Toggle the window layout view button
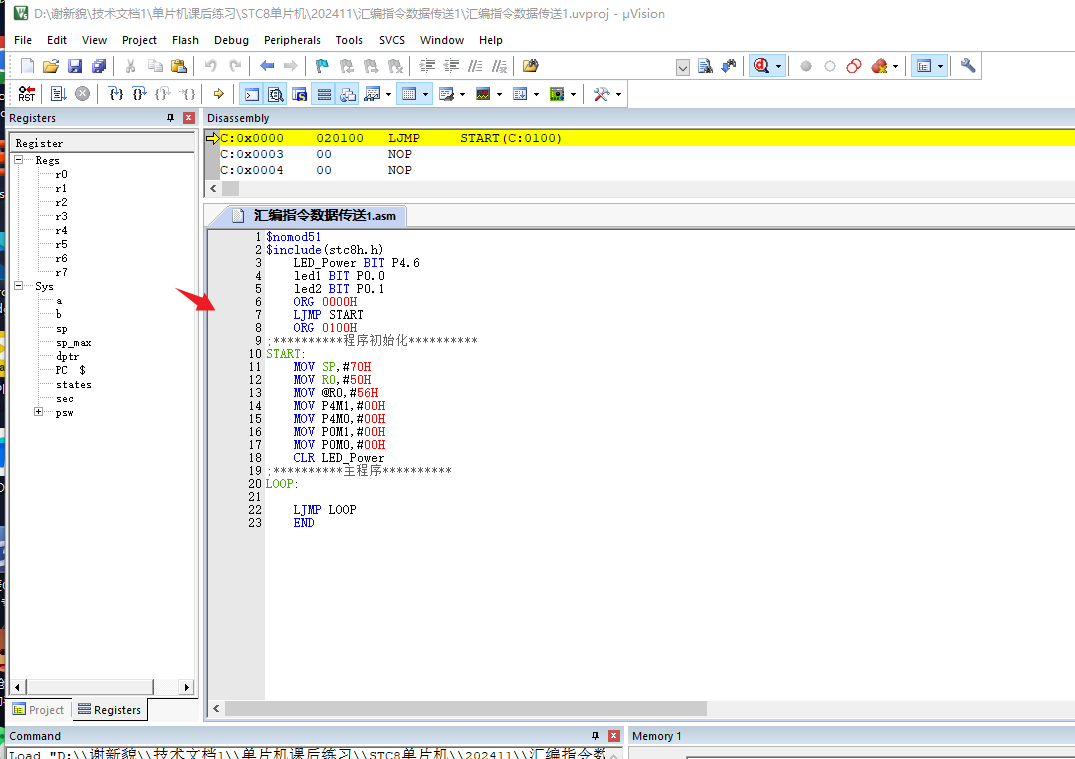This screenshot has width=1075, height=759. point(924,66)
